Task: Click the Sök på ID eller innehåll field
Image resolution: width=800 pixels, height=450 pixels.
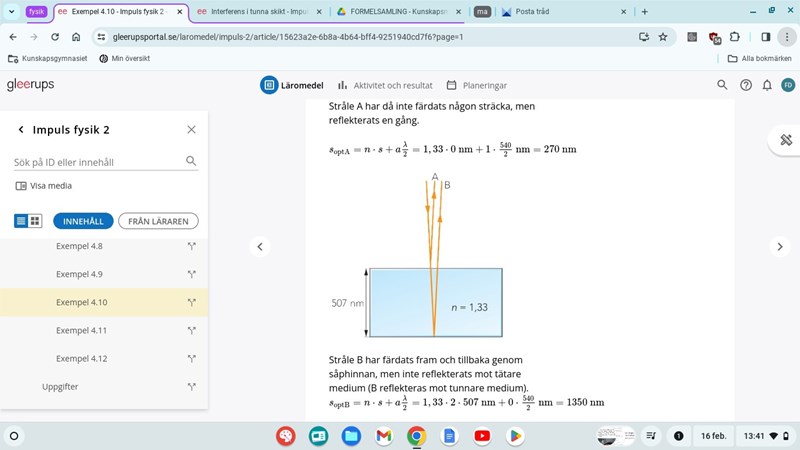Action: point(97,161)
